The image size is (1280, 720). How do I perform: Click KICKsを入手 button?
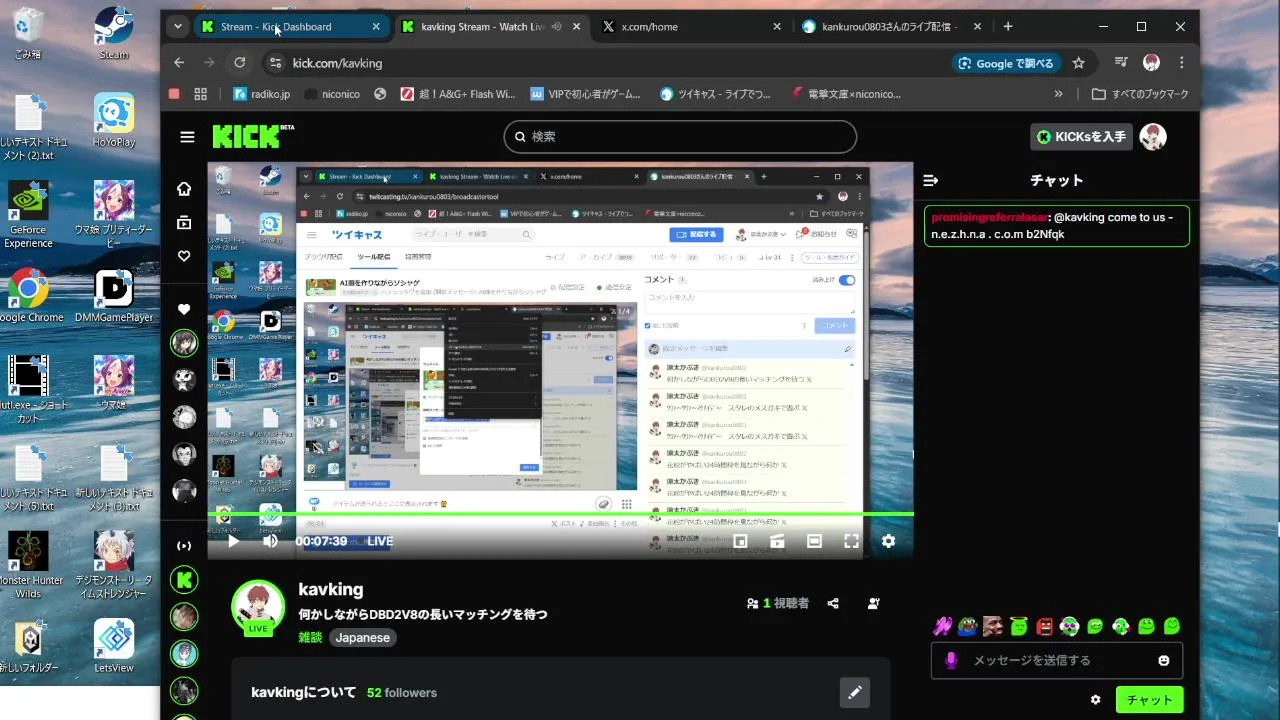[x=1081, y=137]
